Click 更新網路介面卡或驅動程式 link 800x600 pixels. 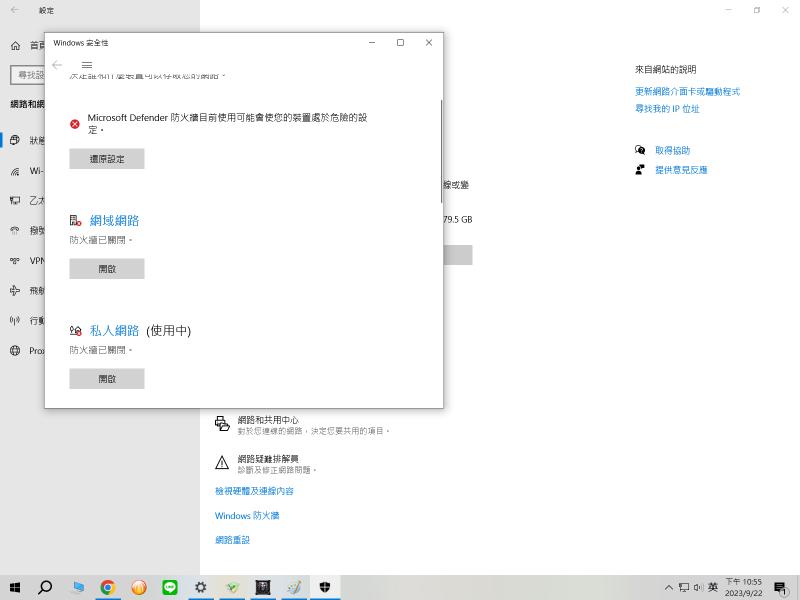pos(687,91)
